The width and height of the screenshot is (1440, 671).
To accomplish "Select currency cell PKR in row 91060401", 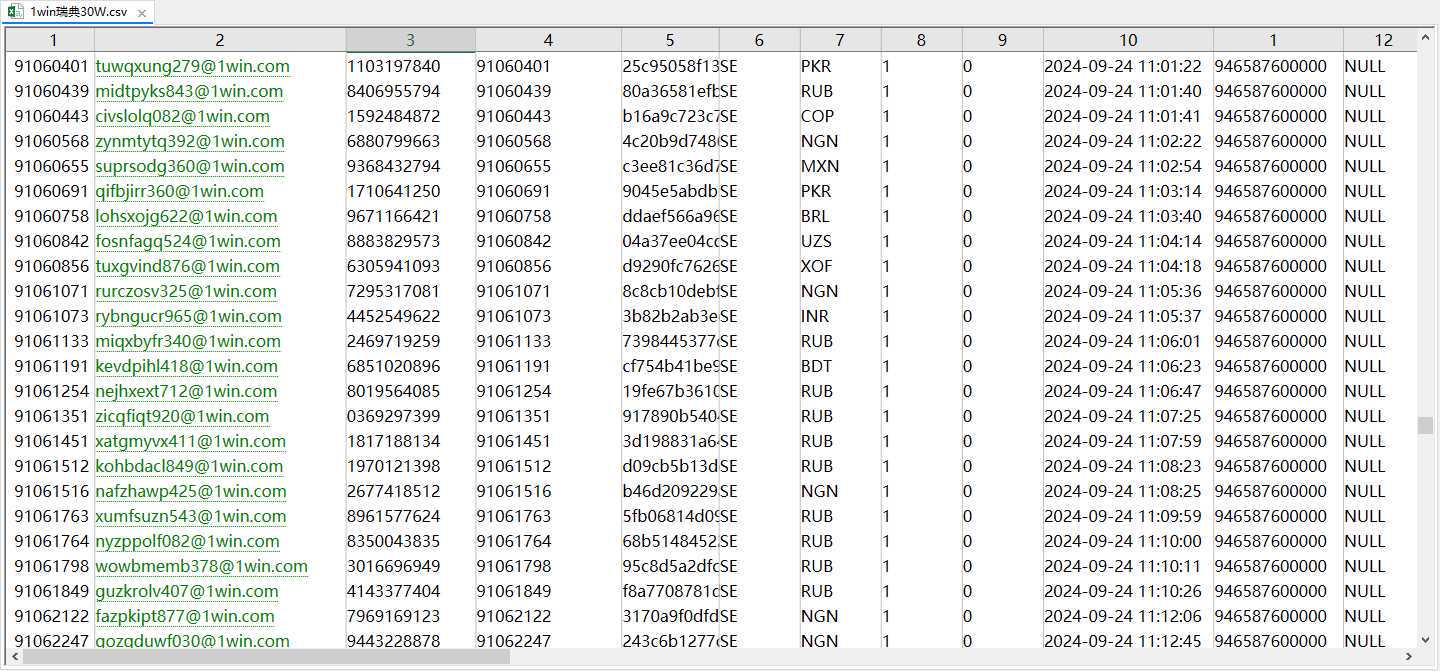I will (x=841, y=66).
